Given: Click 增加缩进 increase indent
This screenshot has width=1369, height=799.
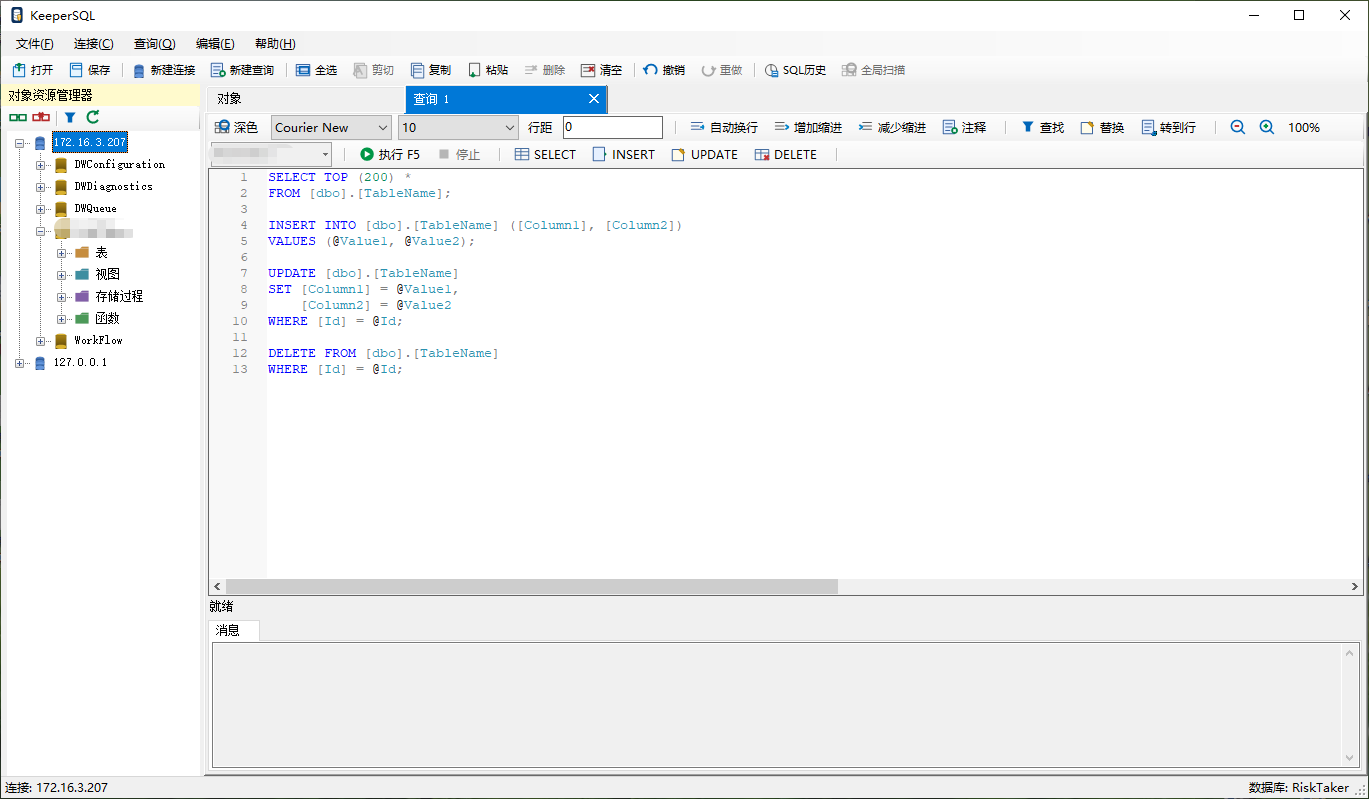Looking at the screenshot, I should 808,127.
